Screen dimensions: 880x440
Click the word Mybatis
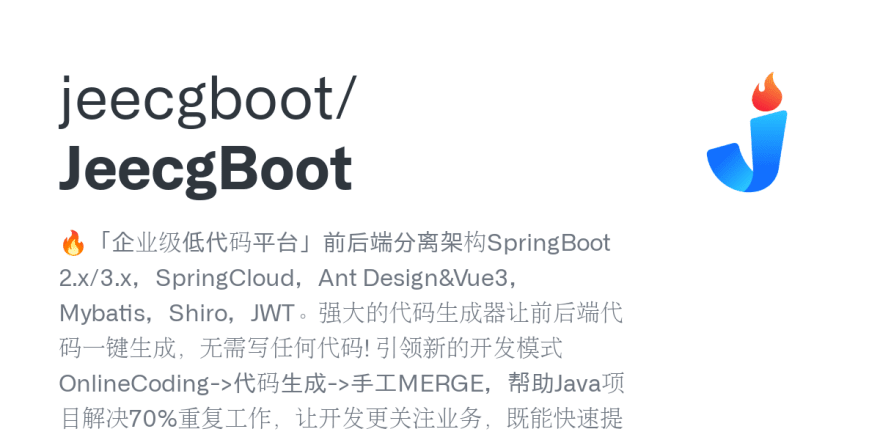click(x=102, y=314)
